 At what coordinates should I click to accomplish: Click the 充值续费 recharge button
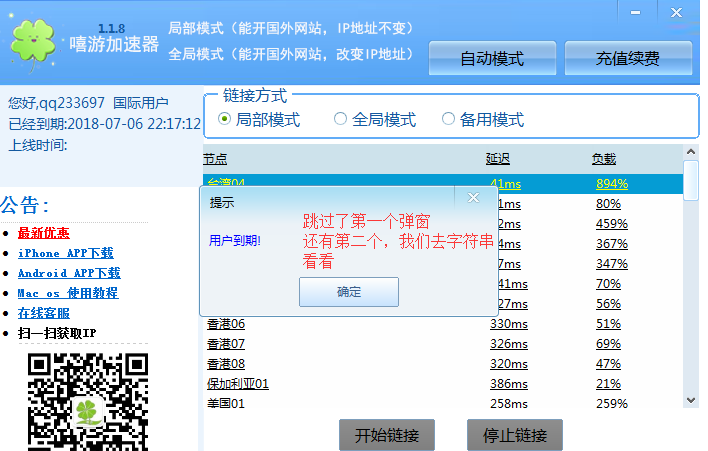[x=628, y=59]
